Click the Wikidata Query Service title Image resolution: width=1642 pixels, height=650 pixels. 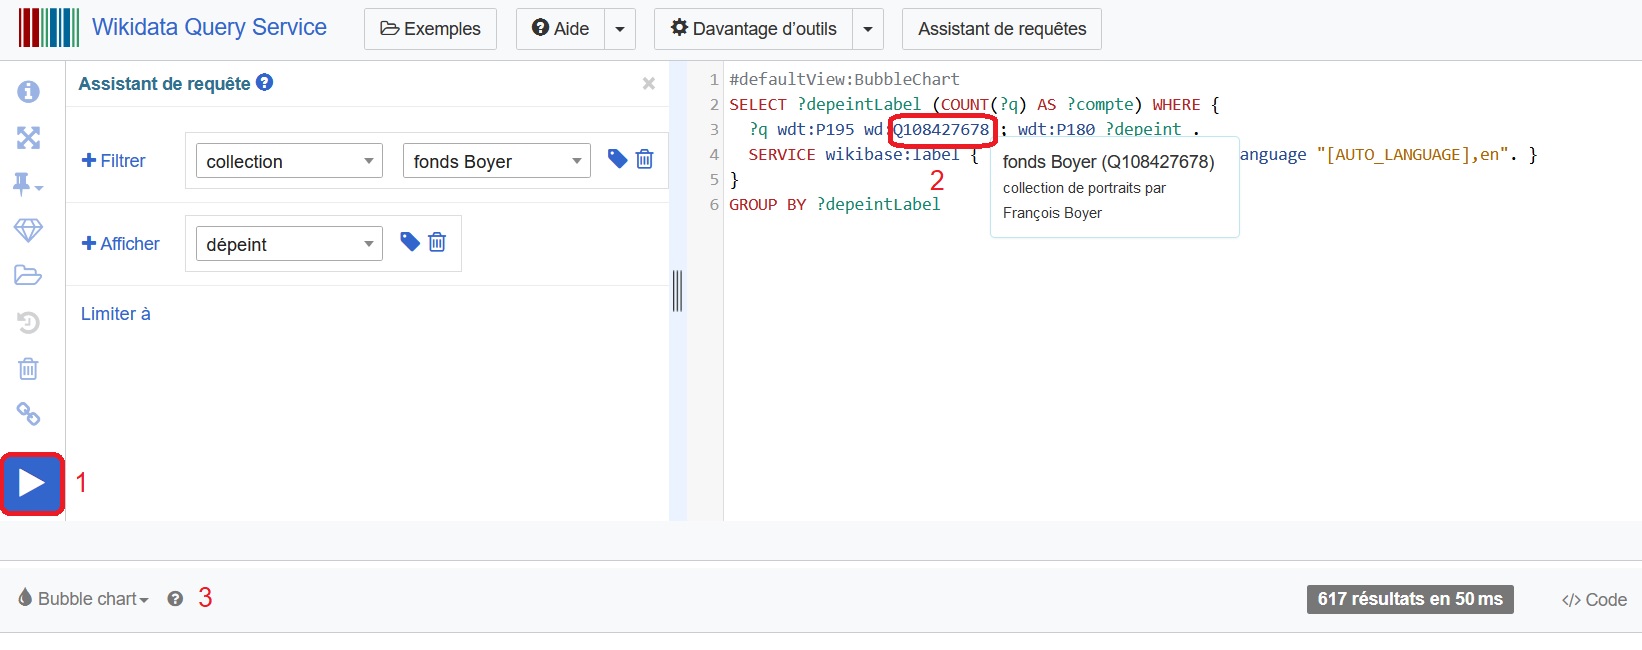click(209, 27)
